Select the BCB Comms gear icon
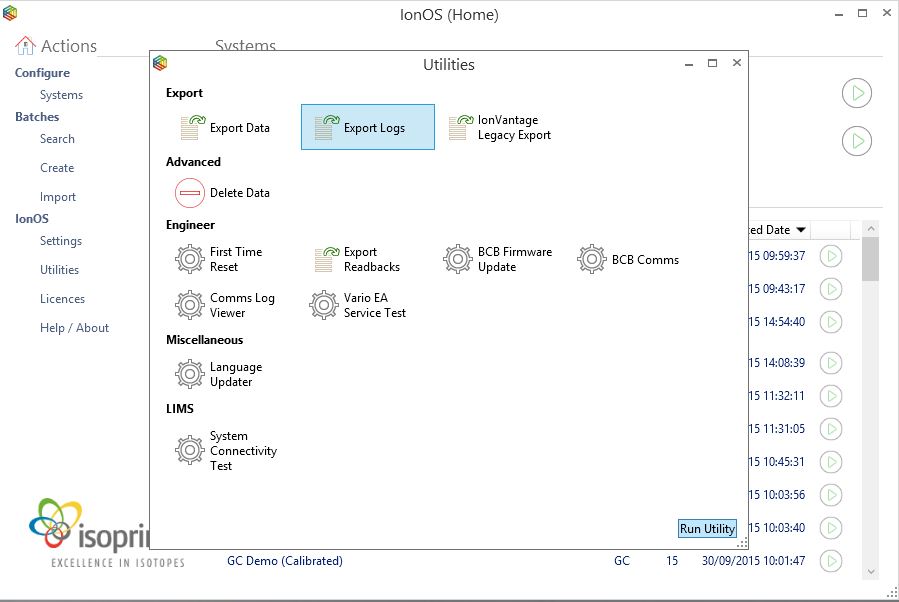 tap(592, 260)
